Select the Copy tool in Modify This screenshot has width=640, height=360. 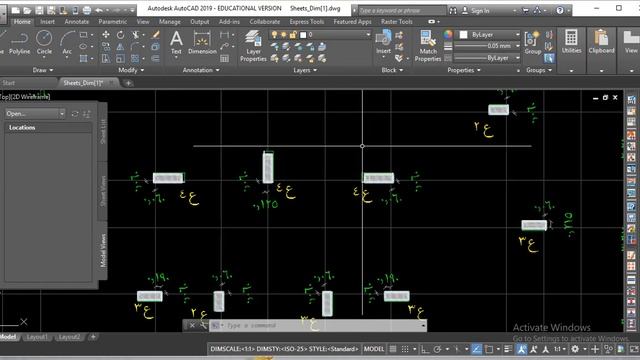click(x=106, y=47)
